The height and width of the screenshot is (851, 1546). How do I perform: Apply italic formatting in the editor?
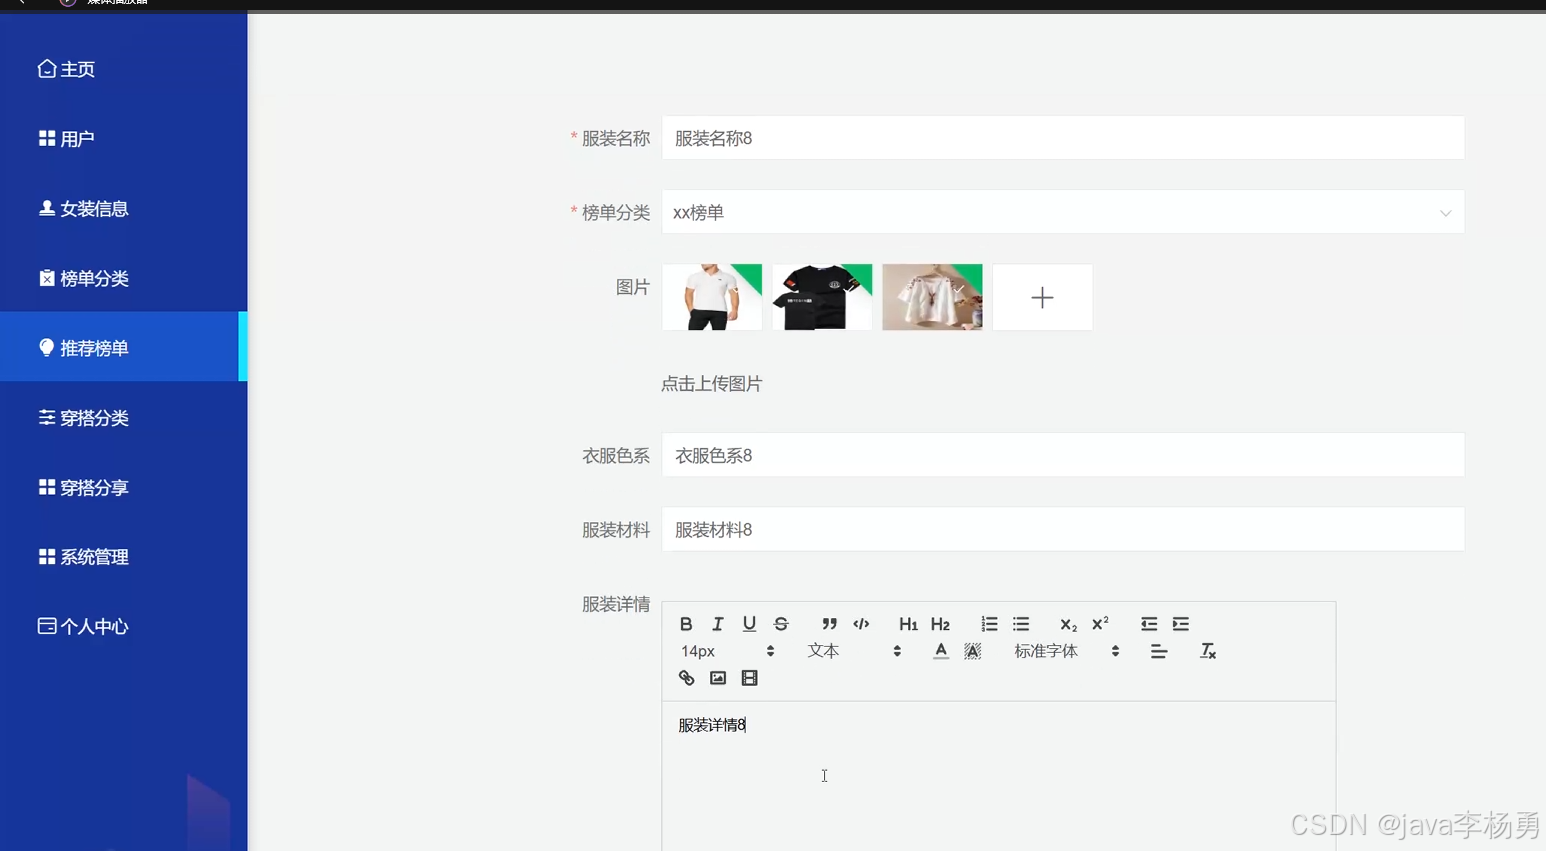point(717,623)
